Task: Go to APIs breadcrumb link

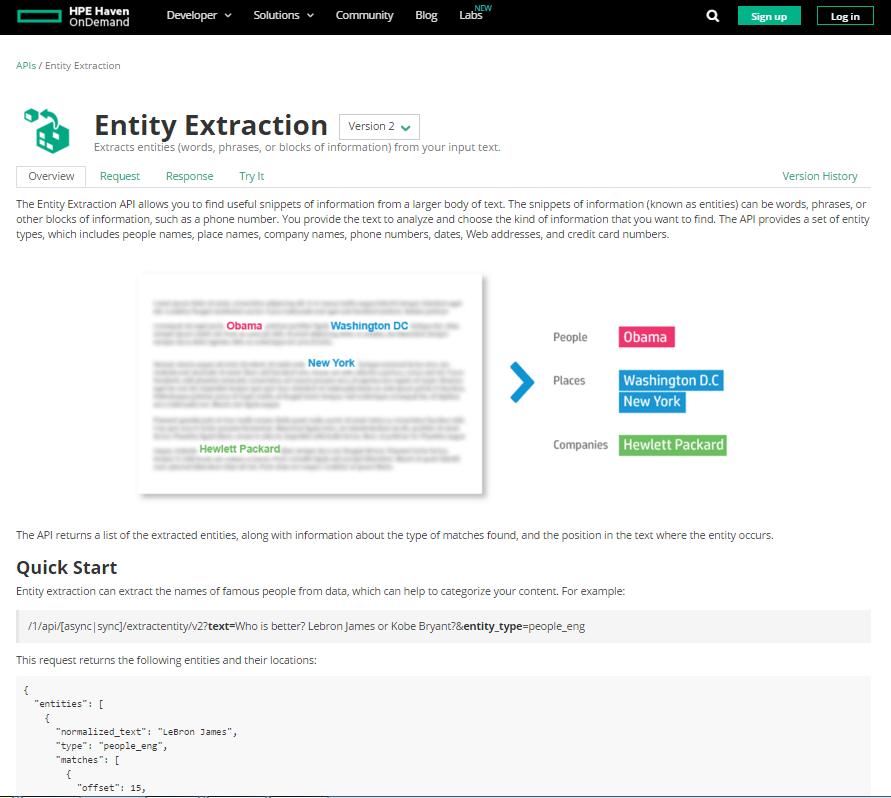Action: coord(26,65)
